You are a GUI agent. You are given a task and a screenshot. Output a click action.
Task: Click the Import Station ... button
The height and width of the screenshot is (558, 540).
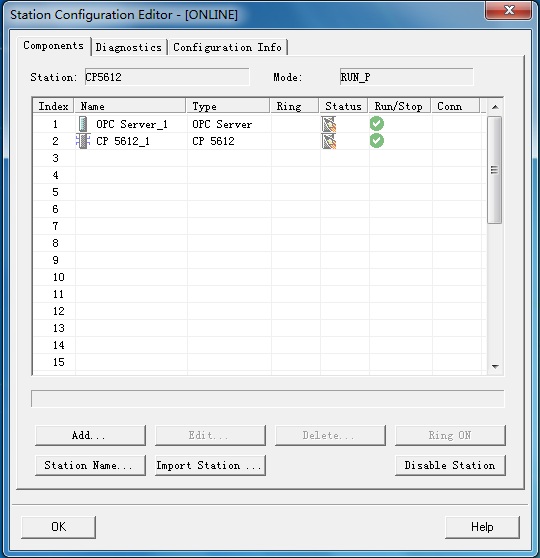click(x=210, y=465)
